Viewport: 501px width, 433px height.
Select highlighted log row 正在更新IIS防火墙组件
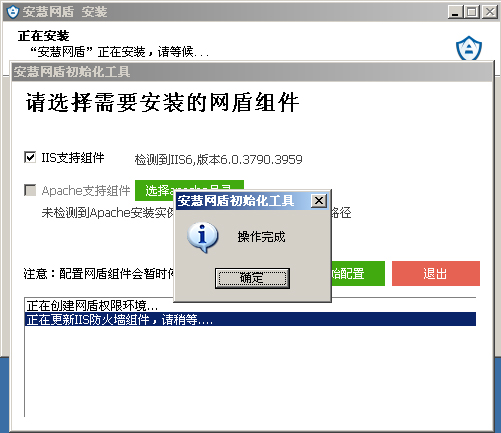coord(250,319)
